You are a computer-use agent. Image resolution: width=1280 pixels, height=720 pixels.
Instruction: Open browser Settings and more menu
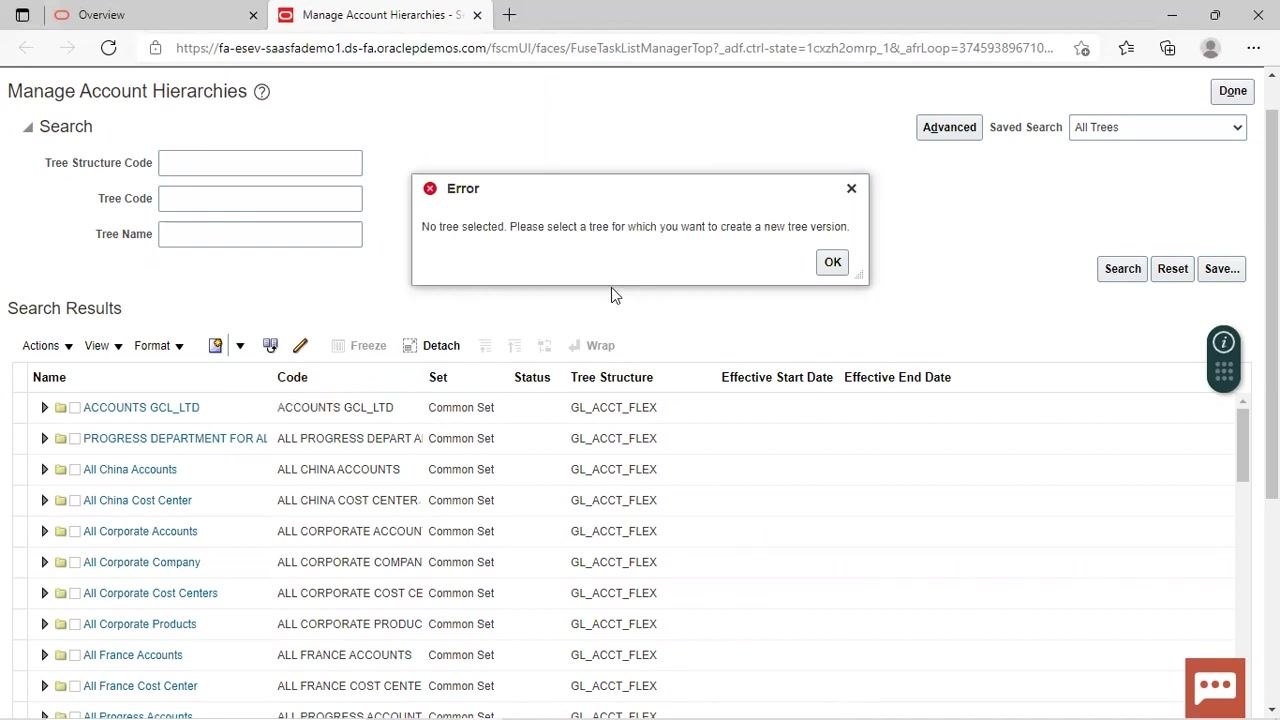(1254, 48)
